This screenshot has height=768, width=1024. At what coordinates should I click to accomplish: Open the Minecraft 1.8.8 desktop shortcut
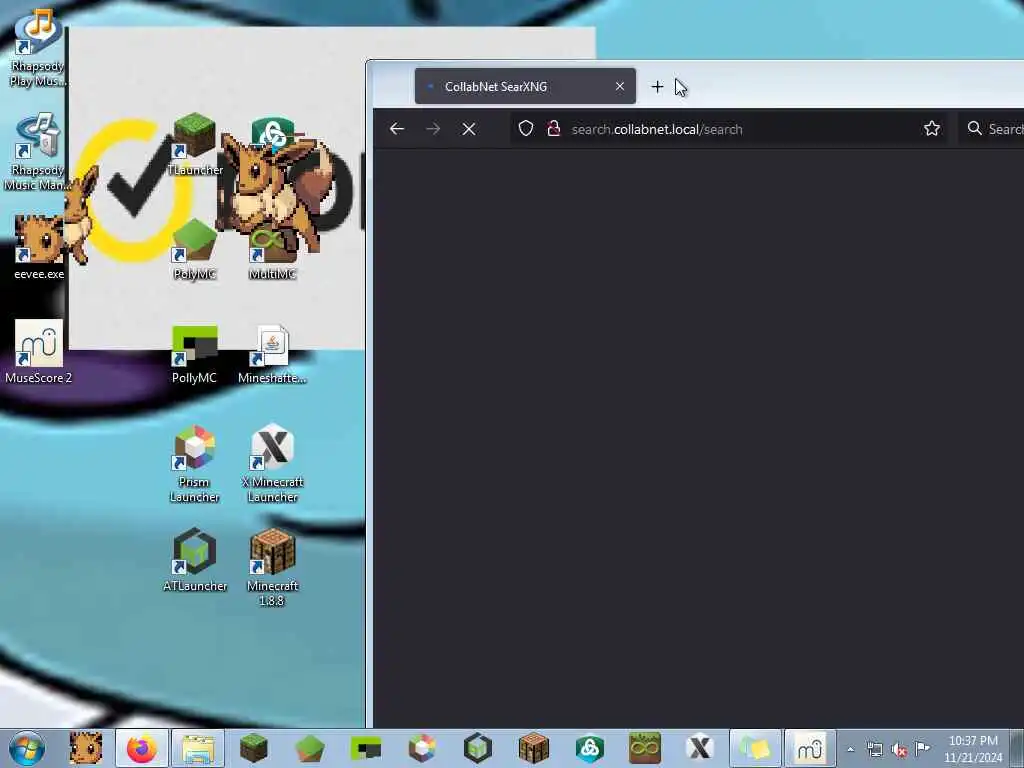pyautogui.click(x=272, y=567)
